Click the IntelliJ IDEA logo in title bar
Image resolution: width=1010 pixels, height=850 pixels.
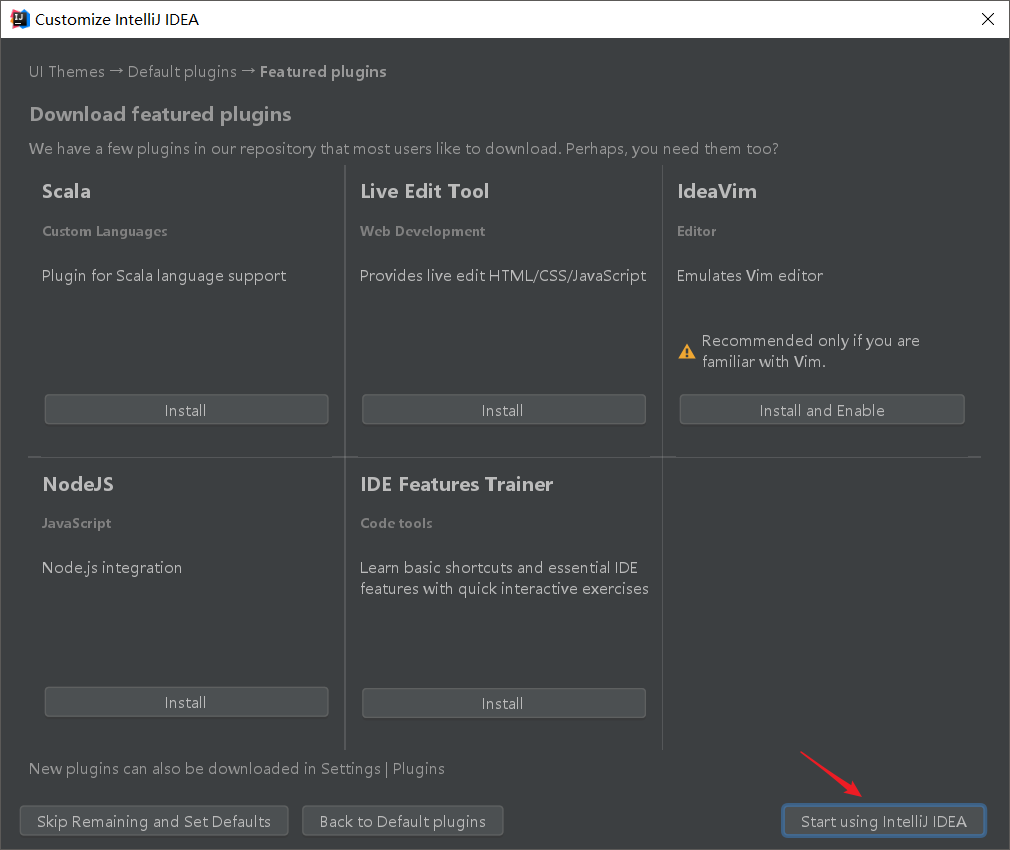tap(20, 19)
